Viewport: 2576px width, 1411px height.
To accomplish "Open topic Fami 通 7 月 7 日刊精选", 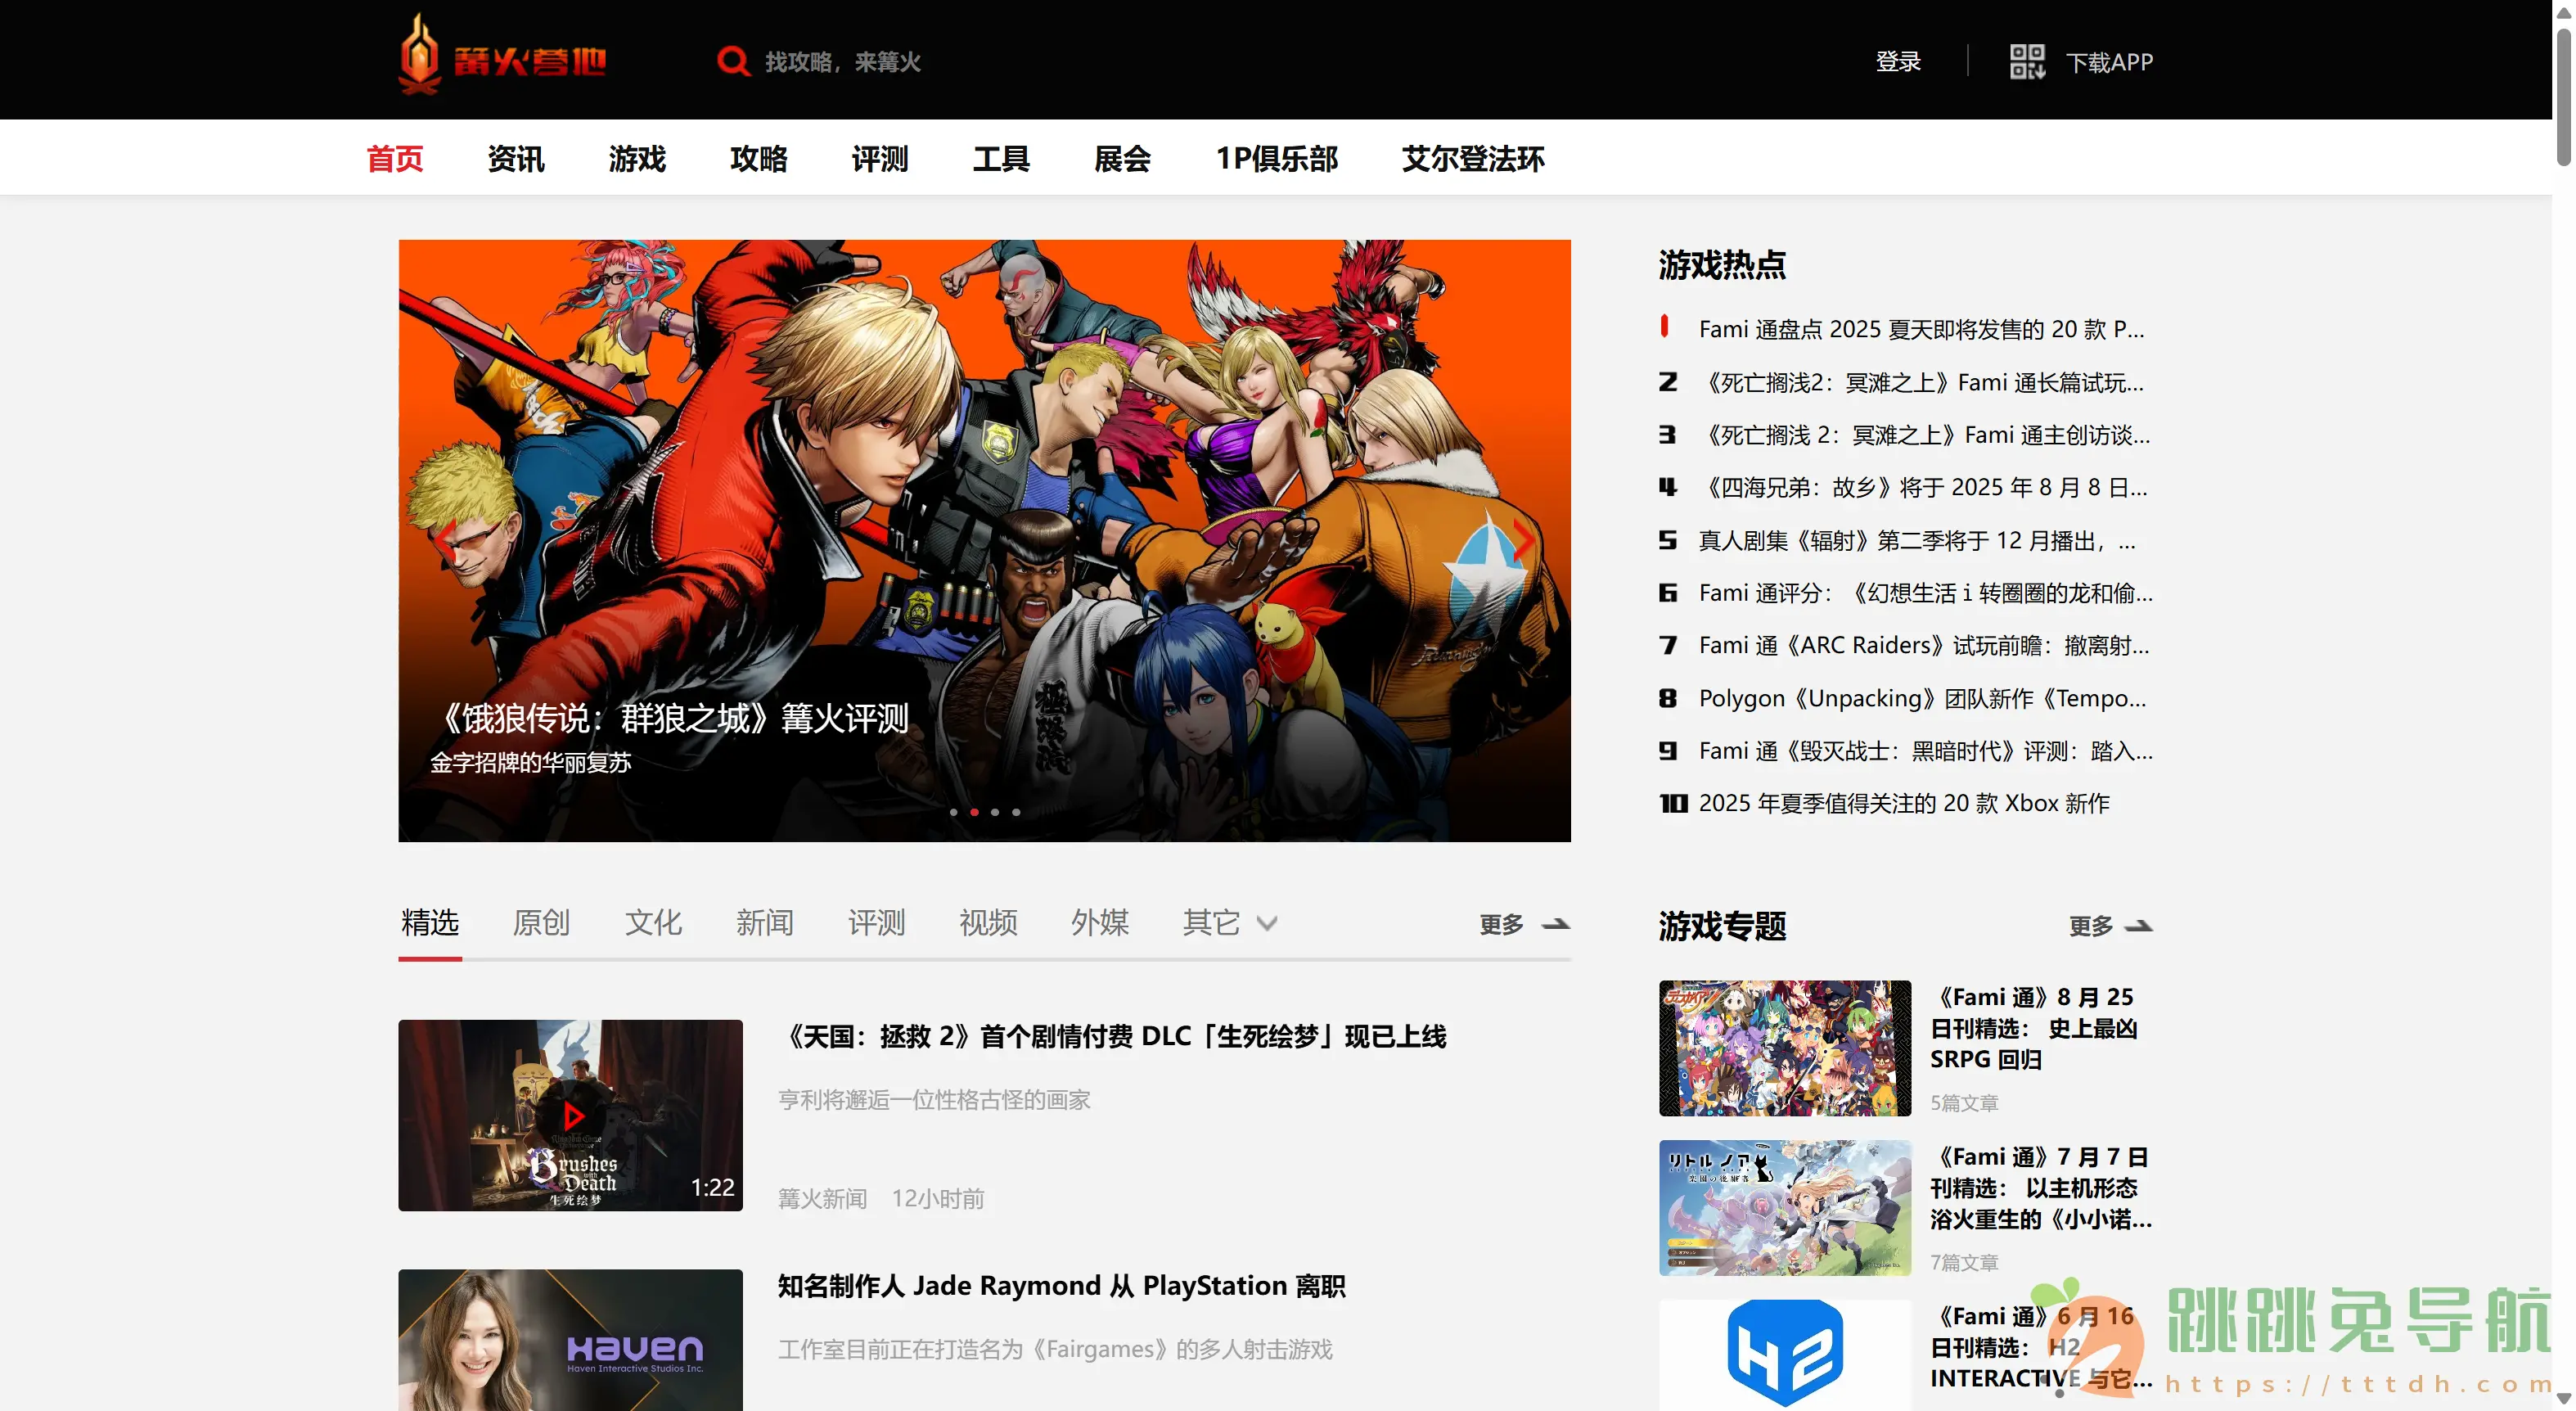I will pos(2040,1188).
